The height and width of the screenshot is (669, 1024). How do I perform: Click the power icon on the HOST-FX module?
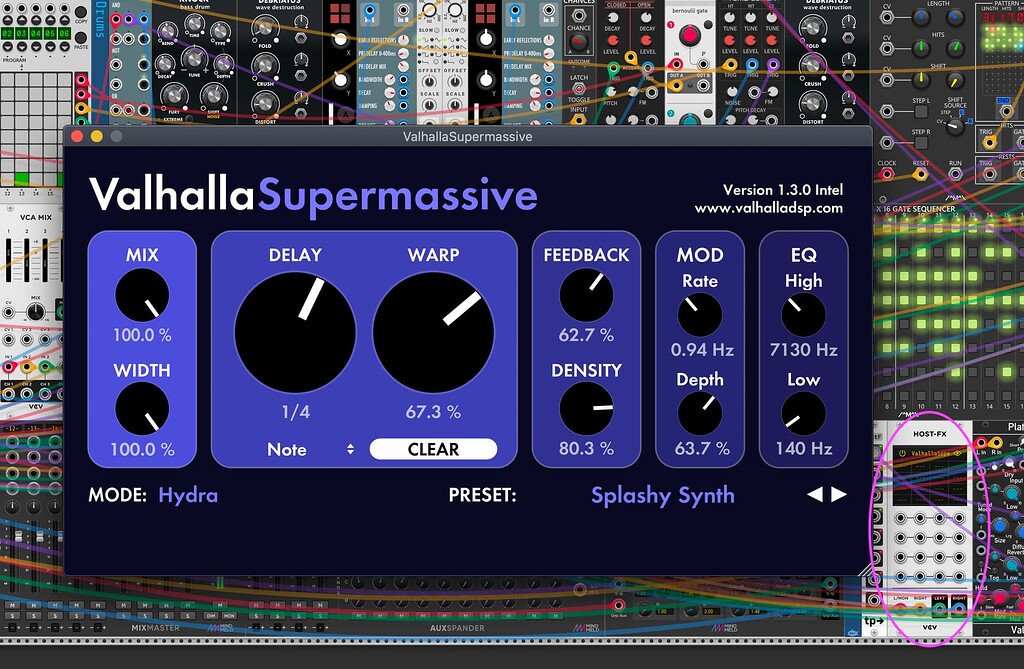903,453
